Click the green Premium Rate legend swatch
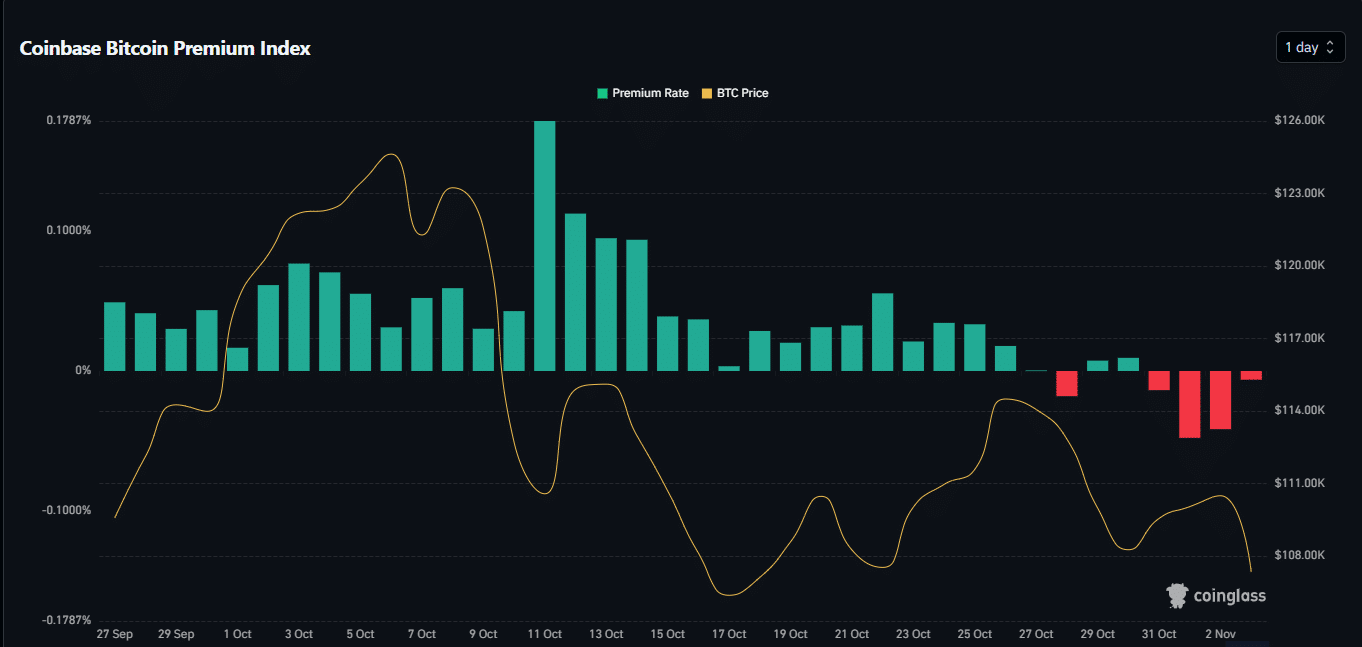Viewport: 1362px width, 647px height. 602,93
